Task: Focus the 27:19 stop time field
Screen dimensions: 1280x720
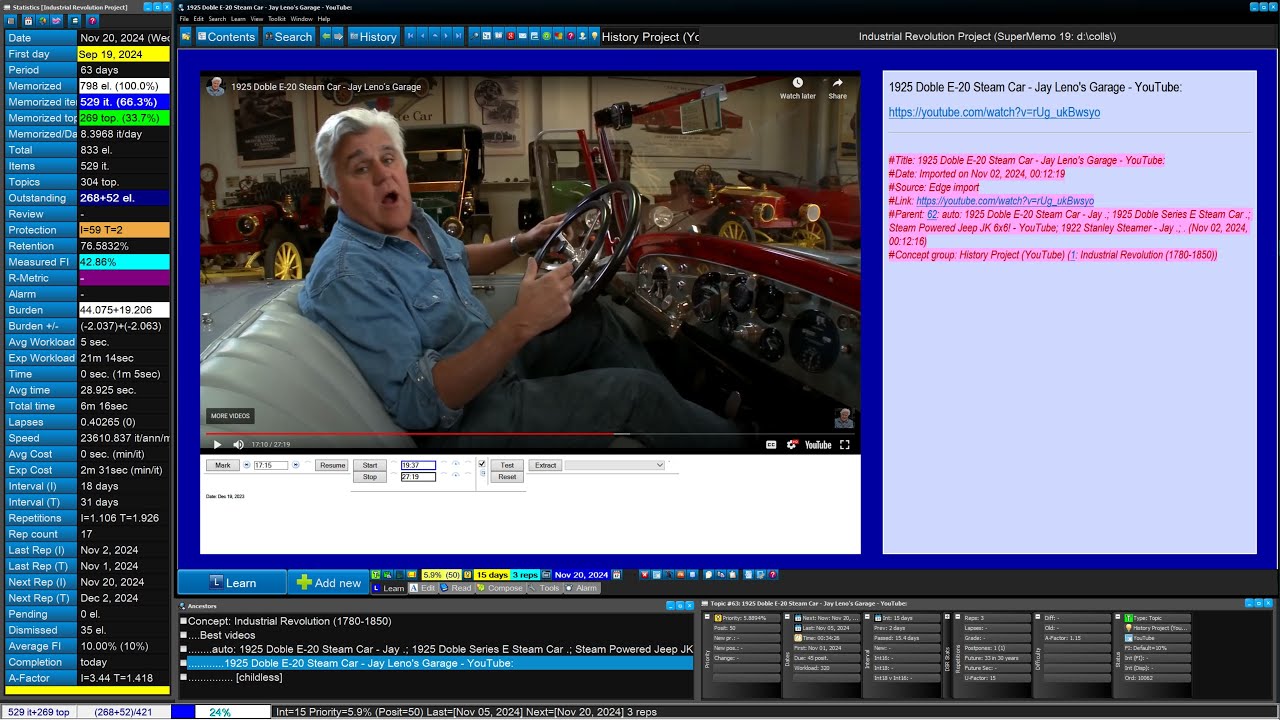Action: tap(418, 477)
